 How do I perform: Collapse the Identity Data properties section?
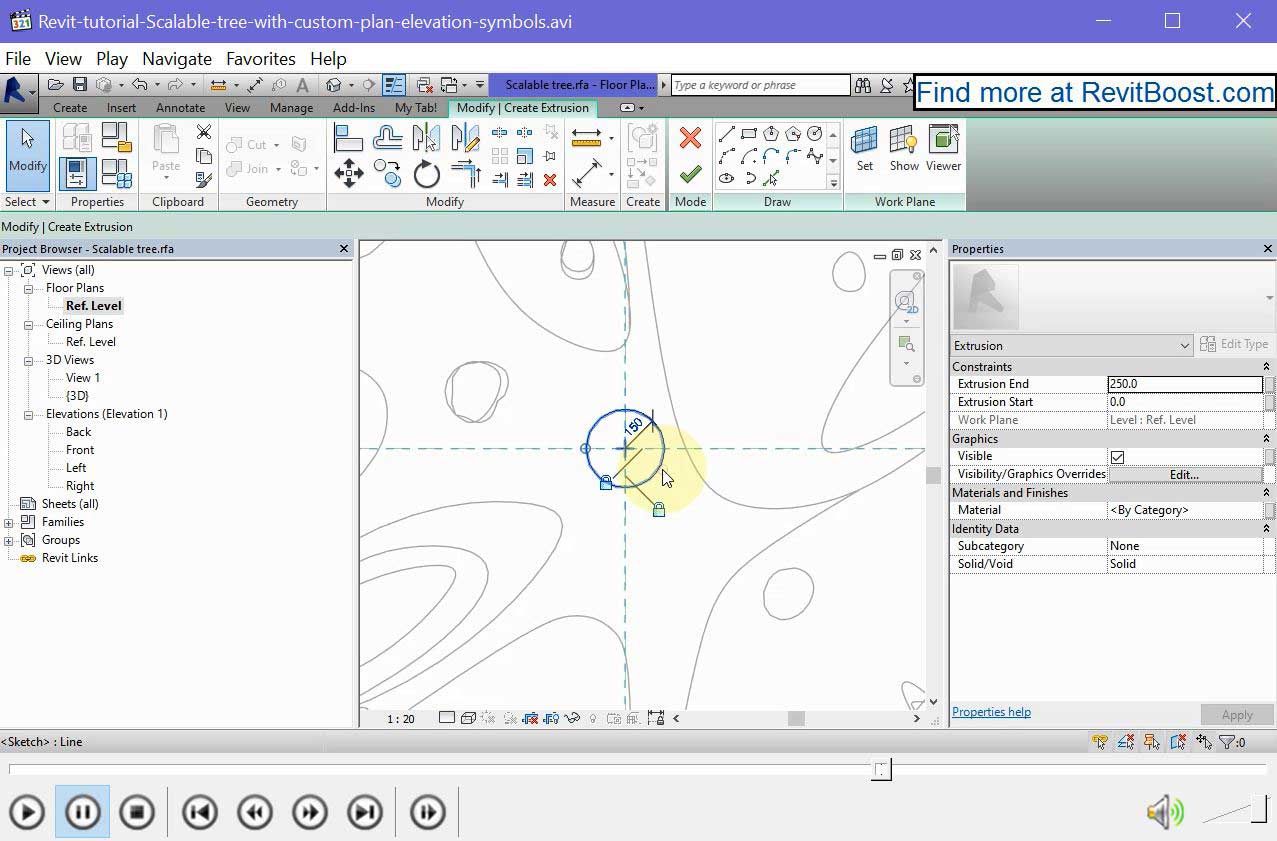click(1266, 529)
